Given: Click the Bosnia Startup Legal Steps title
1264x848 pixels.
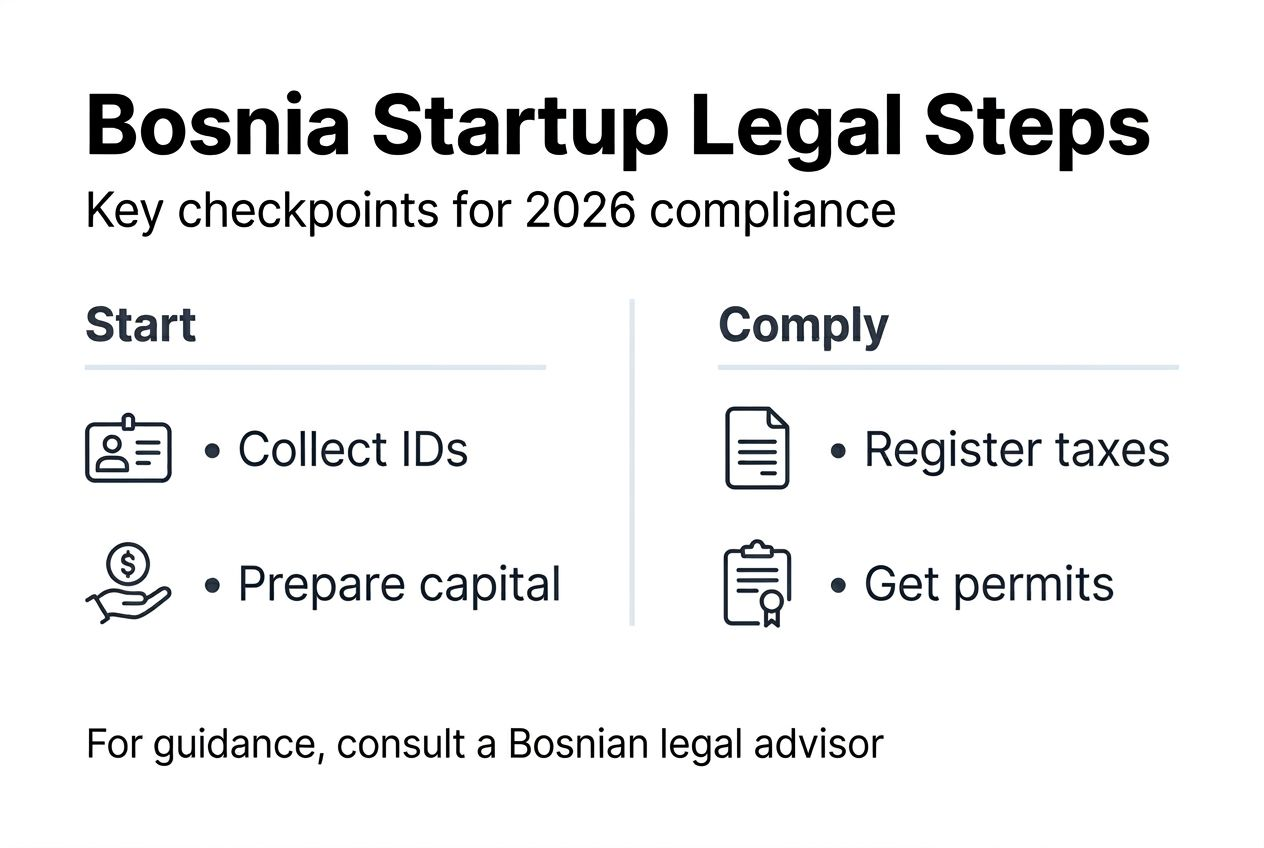Looking at the screenshot, I should [618, 128].
